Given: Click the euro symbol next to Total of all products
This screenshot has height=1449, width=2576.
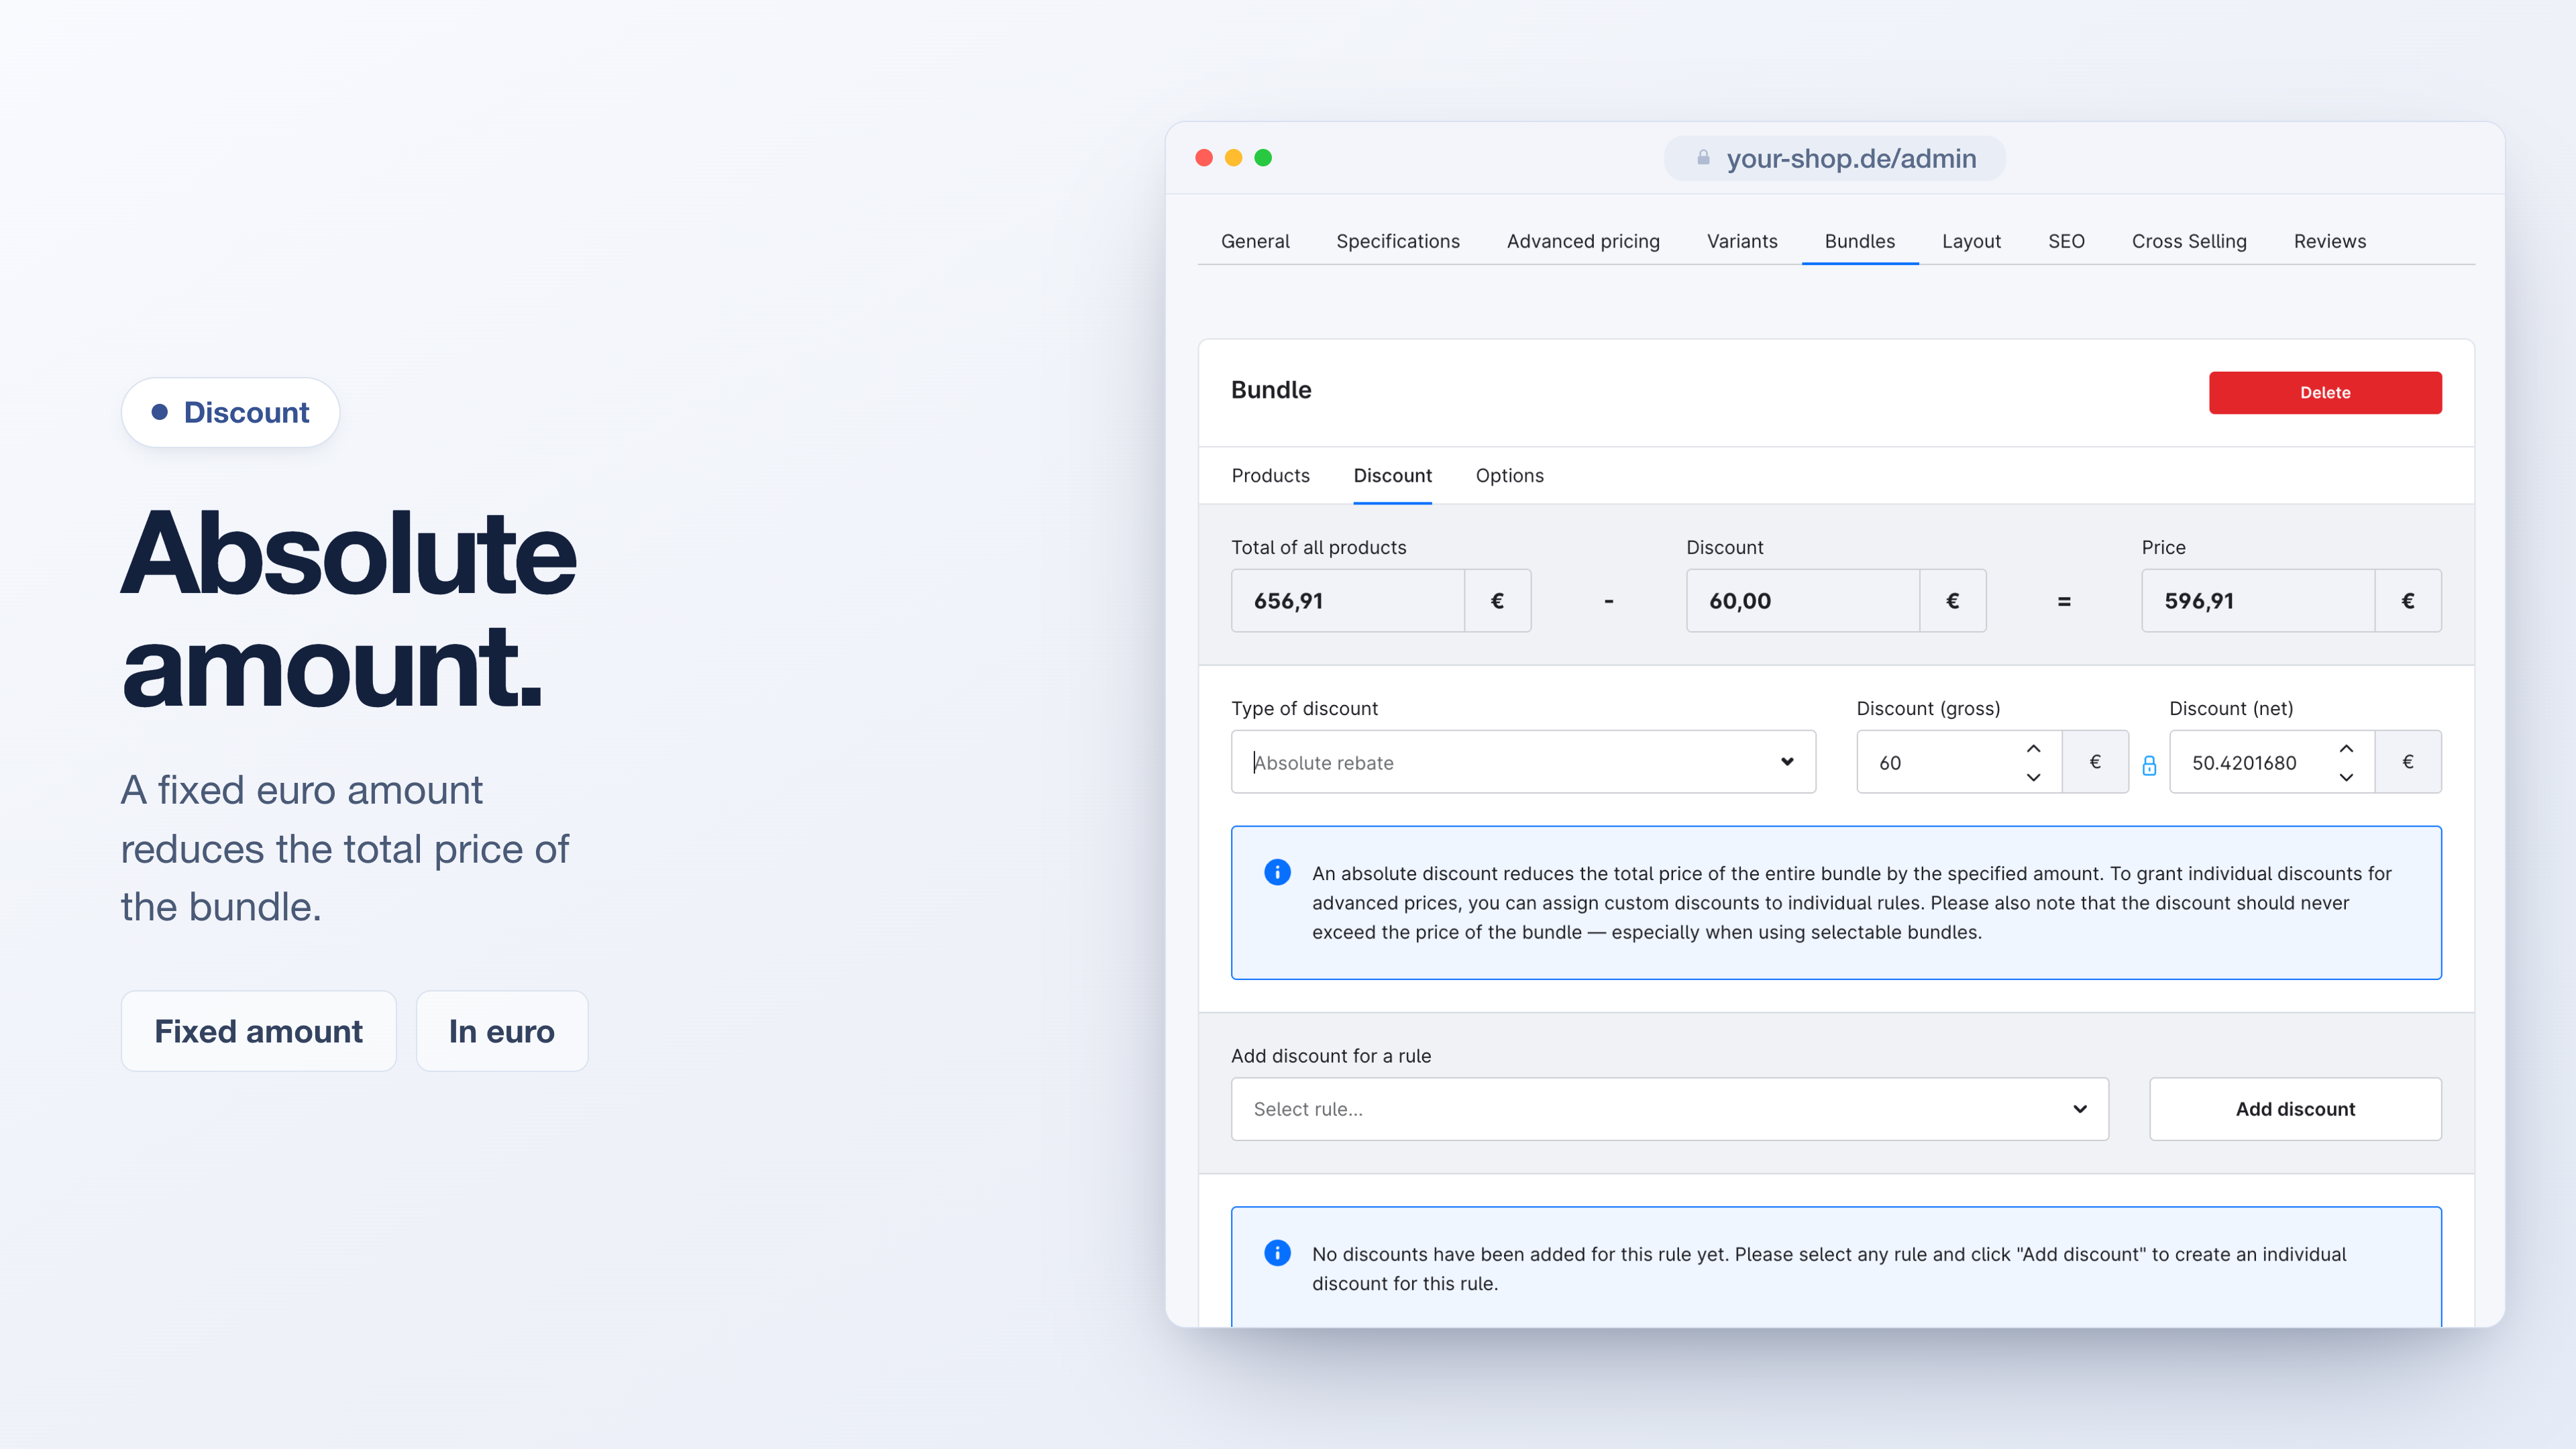Looking at the screenshot, I should pyautogui.click(x=1497, y=601).
